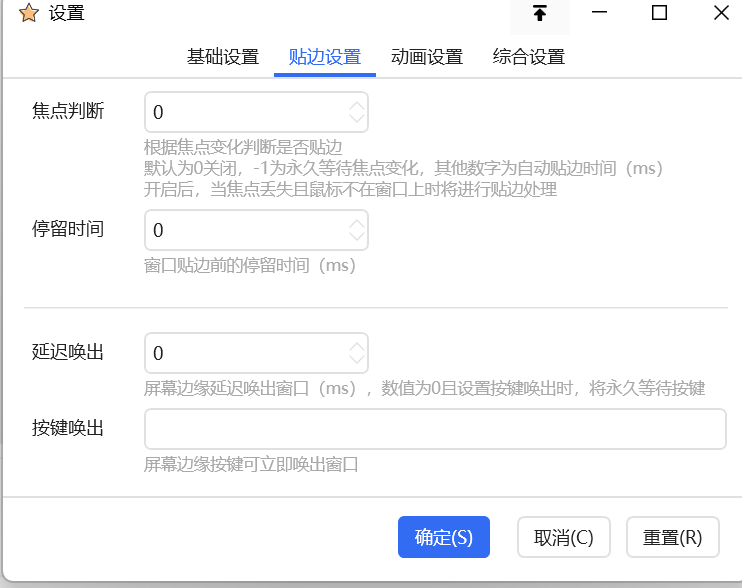742x588 pixels.
Task: Decrease the 焦点判断 value with down arrow
Action: [357, 119]
